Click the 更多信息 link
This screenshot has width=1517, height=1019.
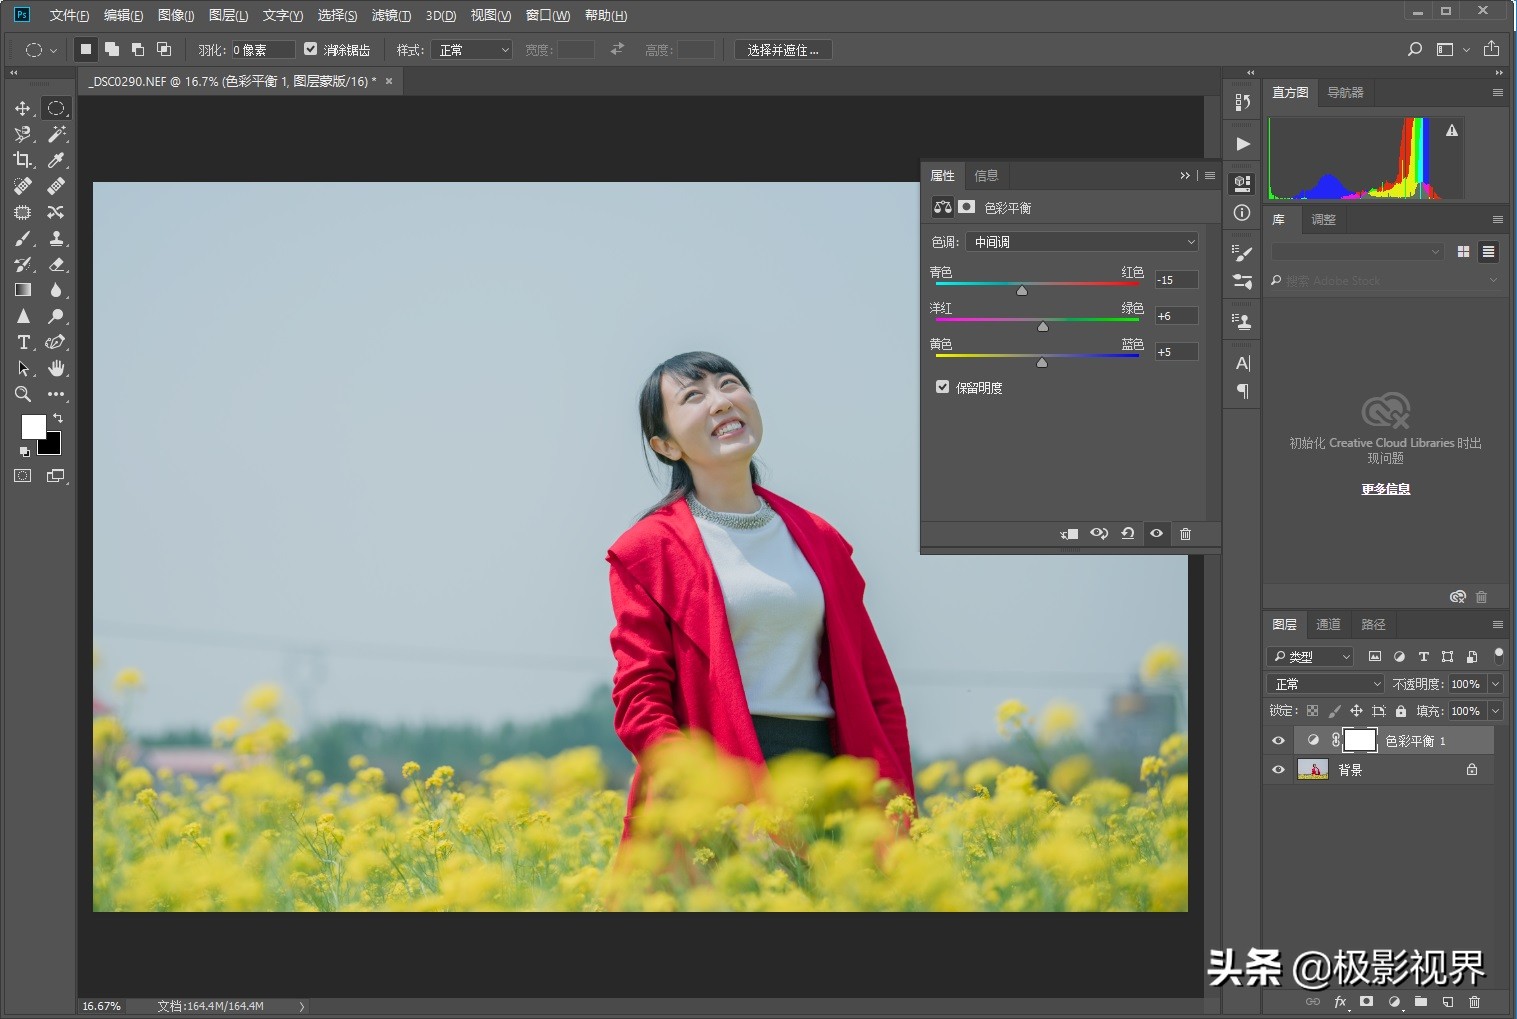tap(1385, 489)
